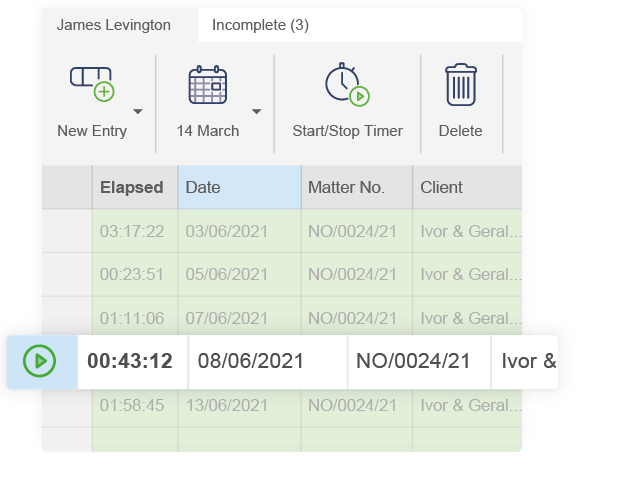This screenshot has width=639, height=500.
Task: Click the 14 March label
Action: [x=208, y=131]
